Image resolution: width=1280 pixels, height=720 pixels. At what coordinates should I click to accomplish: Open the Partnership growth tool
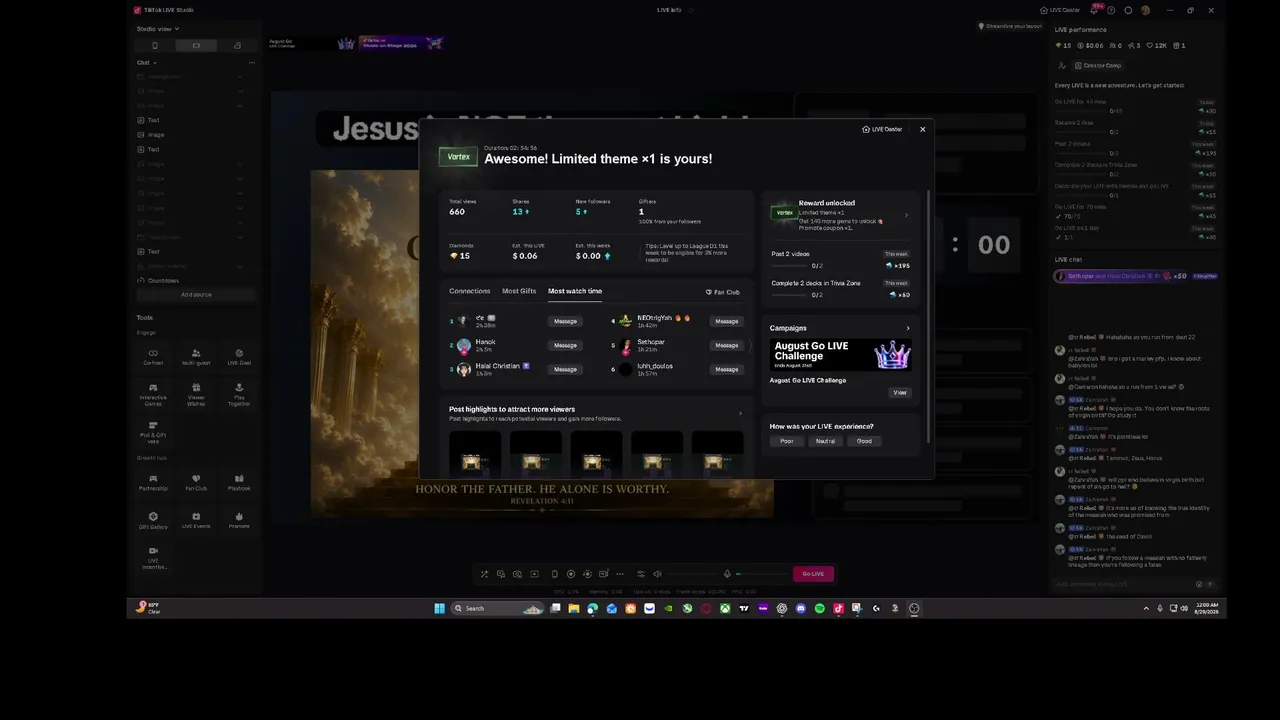[x=153, y=482]
